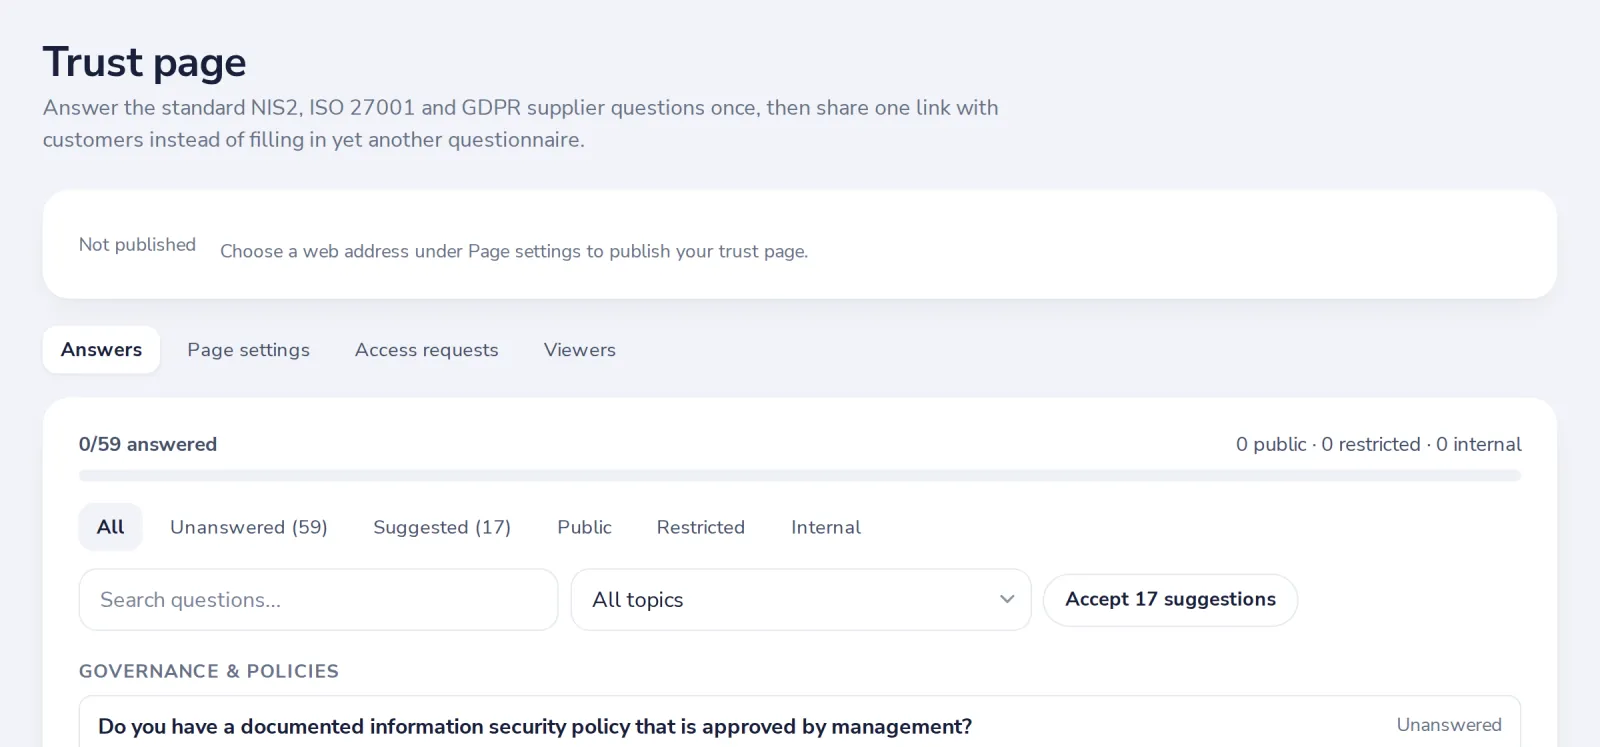Filter answers by Public
The image size is (1600, 747).
(584, 527)
